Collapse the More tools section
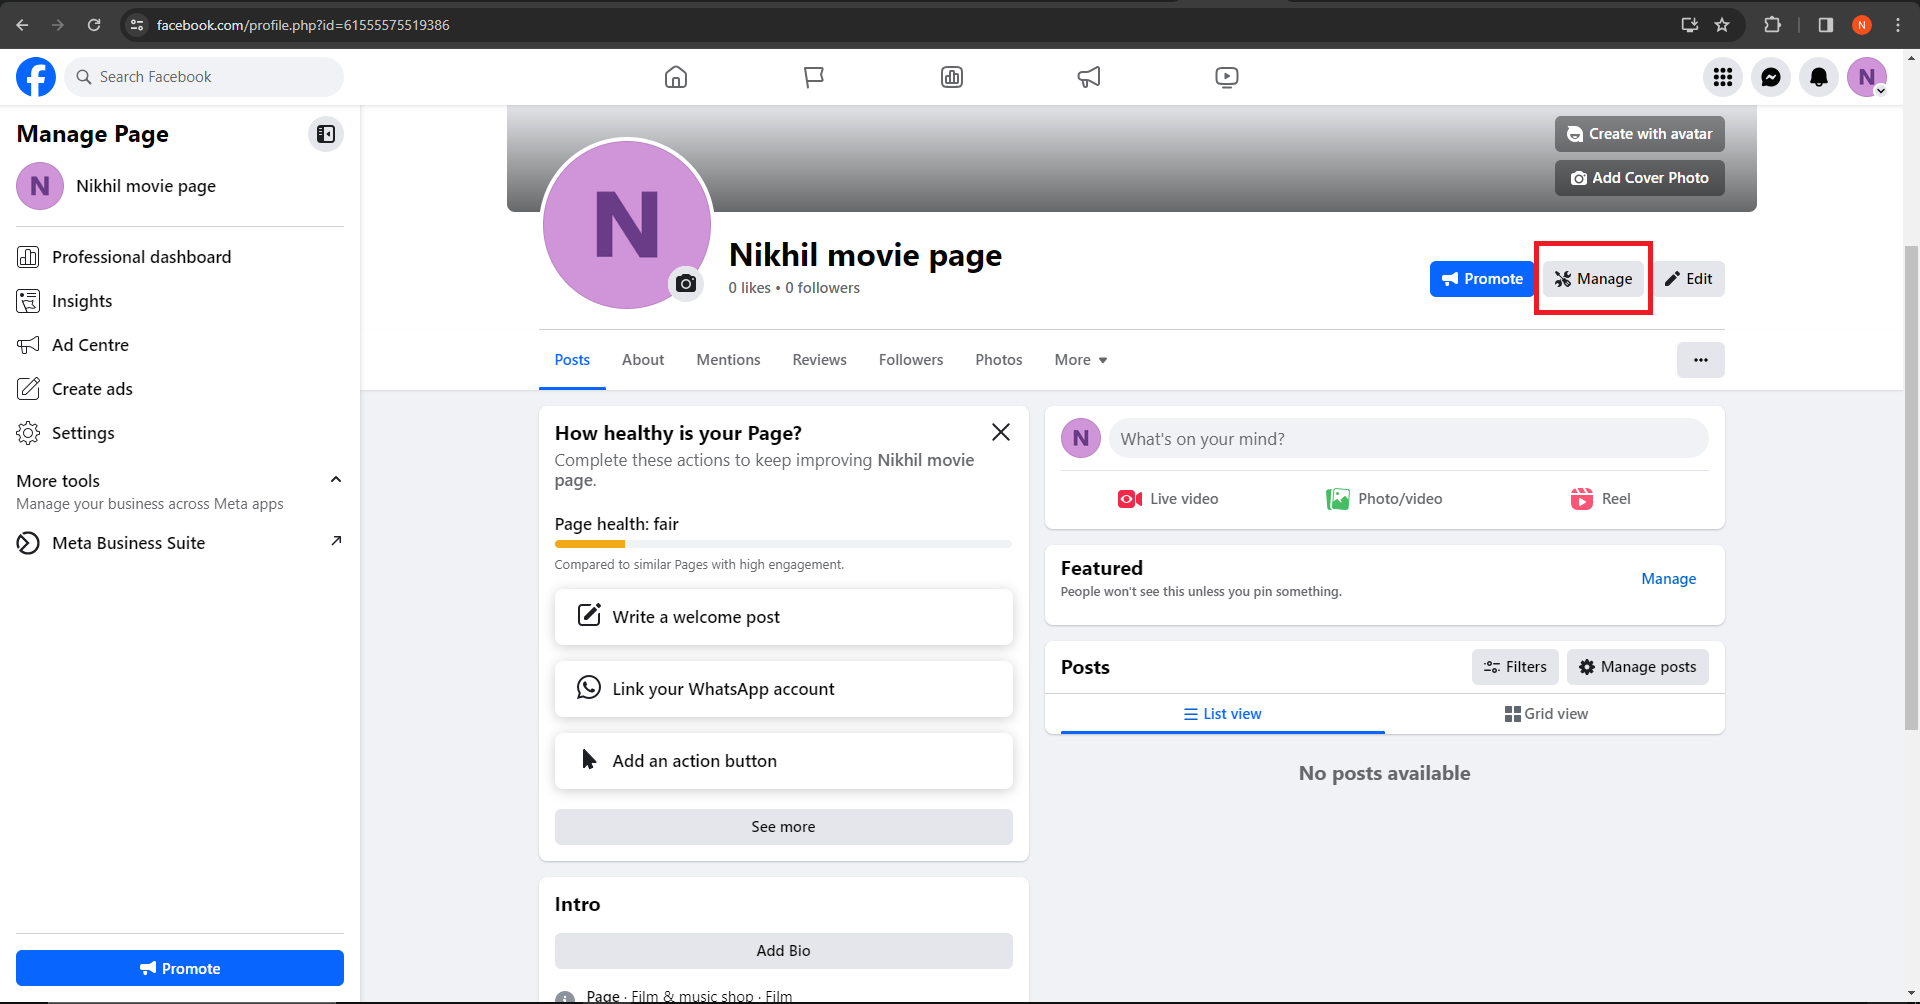Screen dimensions: 1920x1004 [x=336, y=480]
